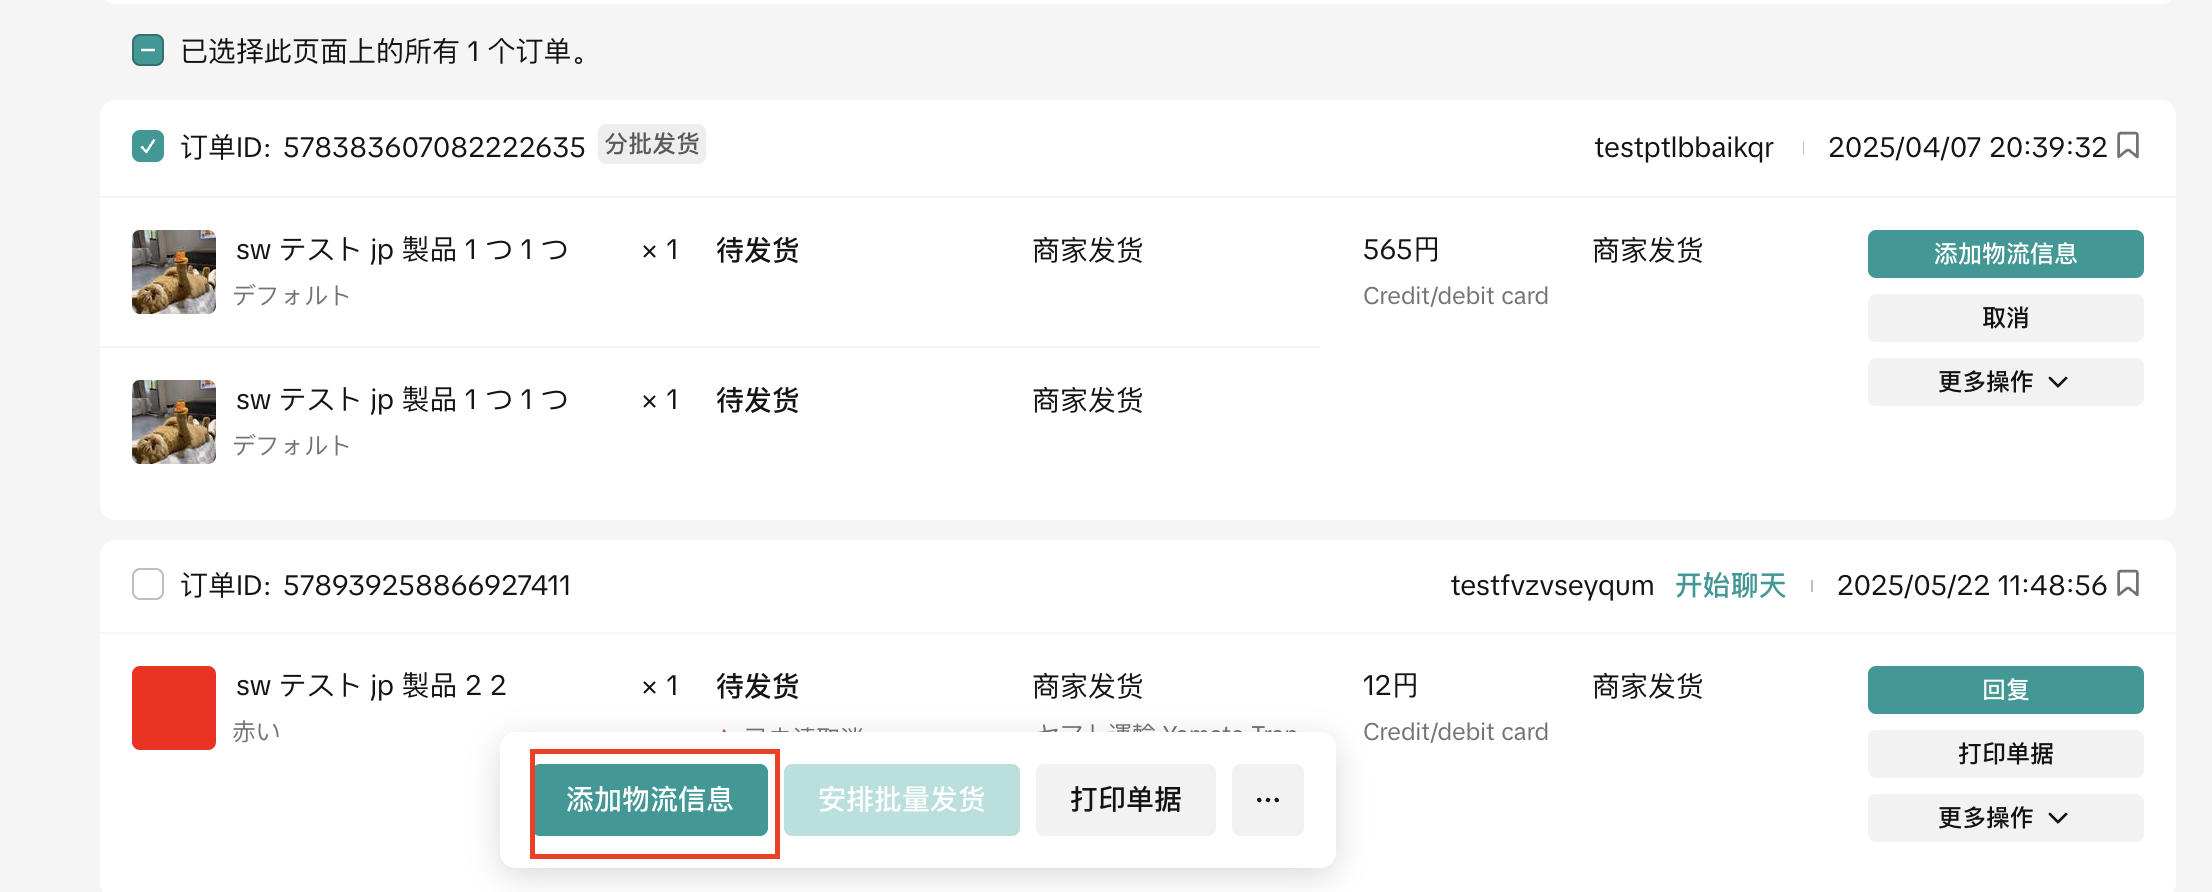The height and width of the screenshot is (892, 2212).
Task: Check order 578939258866927411 checkbox
Action: coord(148,584)
